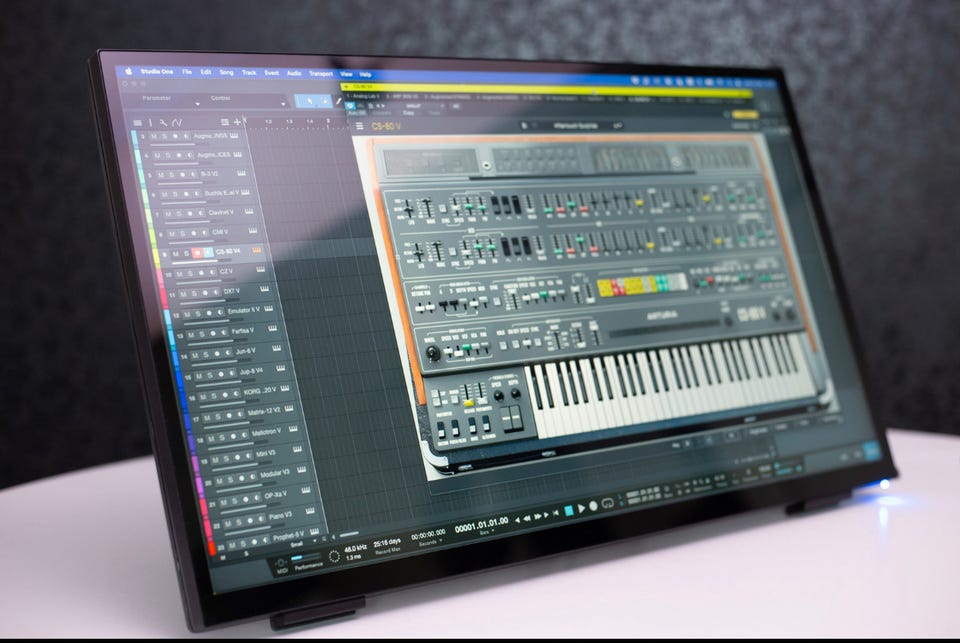Click the Performance meter

pyautogui.click(x=308, y=561)
